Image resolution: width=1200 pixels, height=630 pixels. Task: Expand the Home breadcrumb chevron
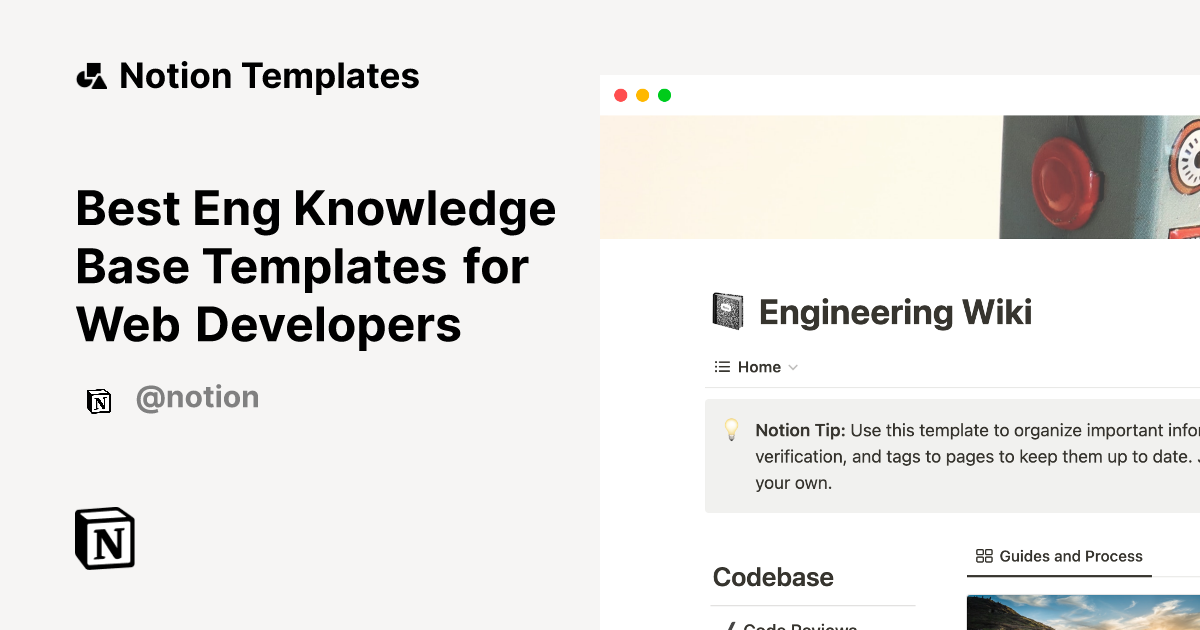(x=793, y=367)
